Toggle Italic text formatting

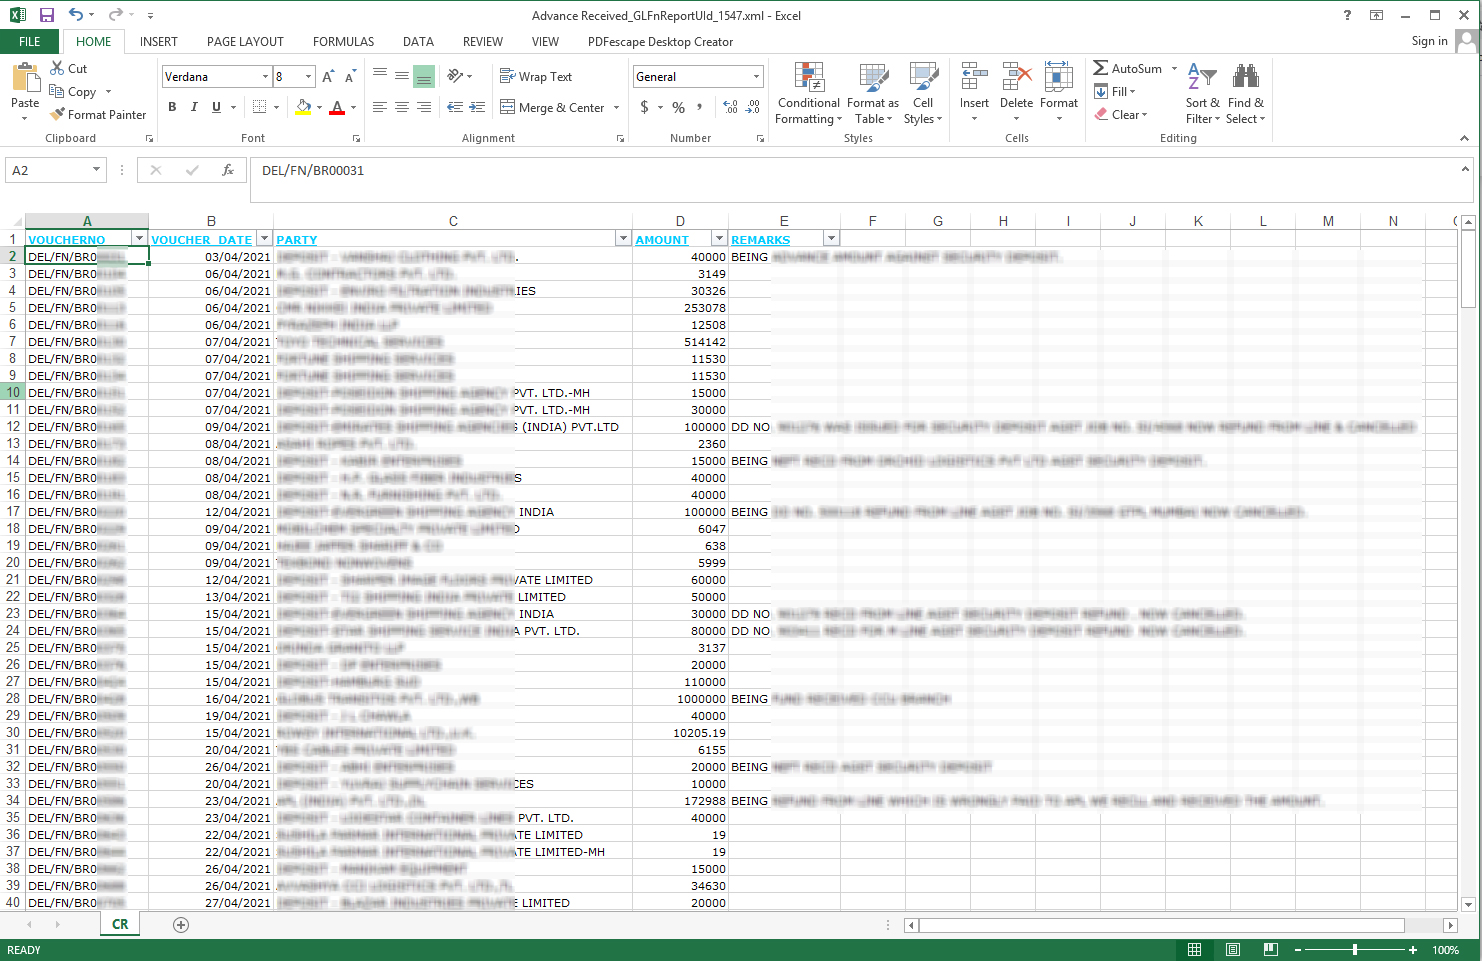tap(194, 108)
